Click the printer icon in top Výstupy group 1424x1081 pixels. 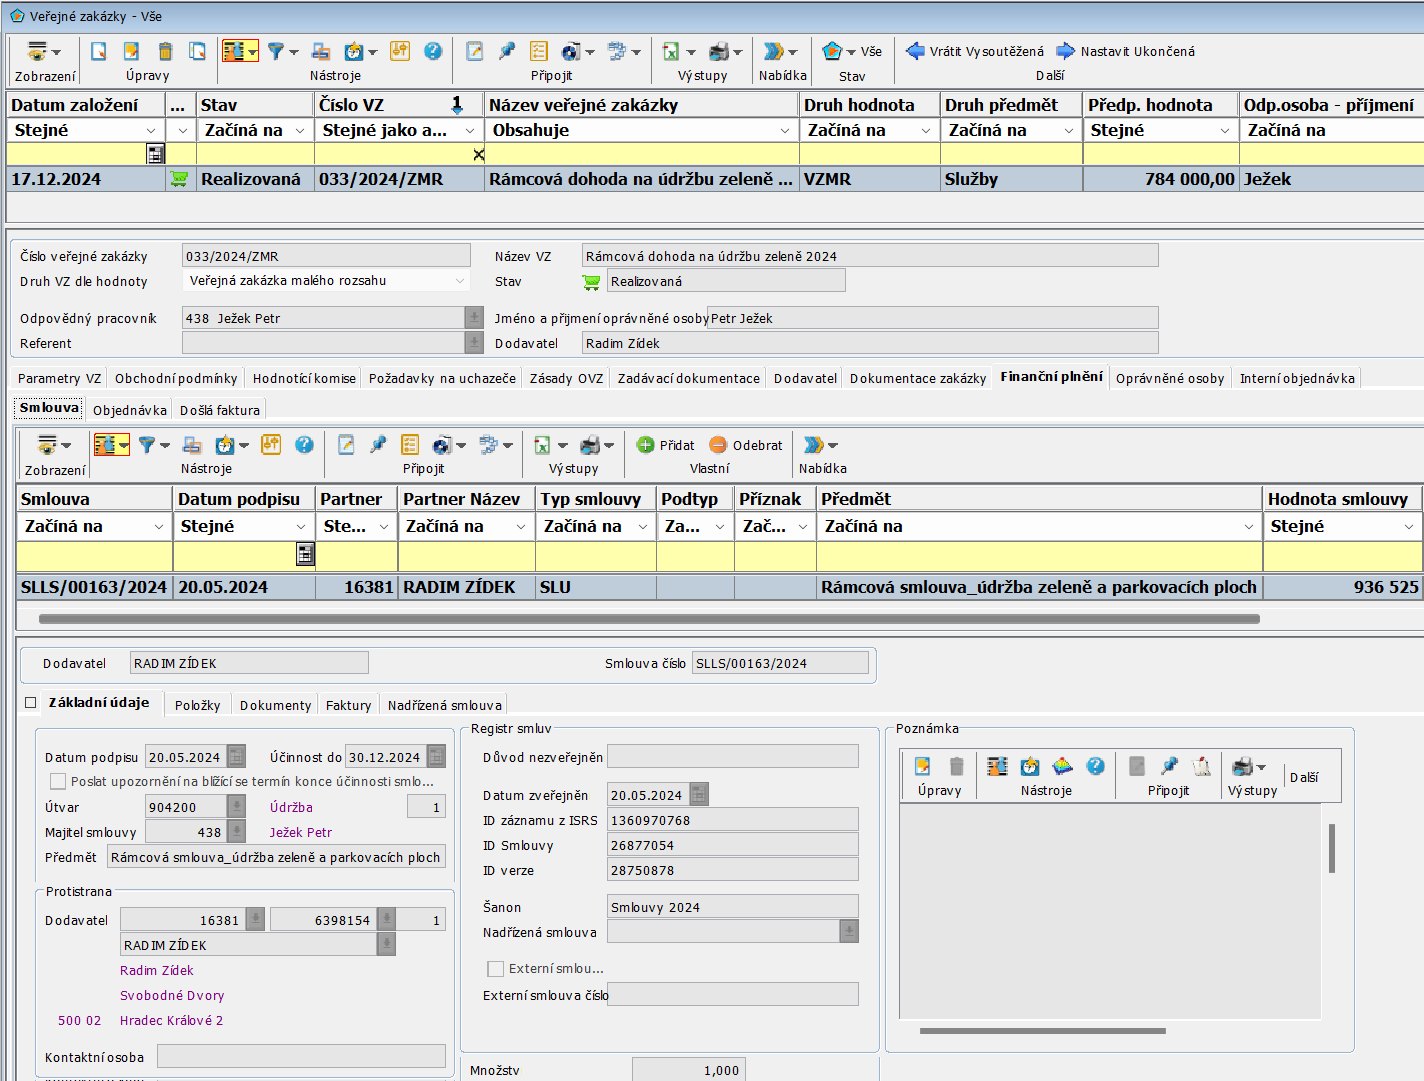tap(719, 51)
